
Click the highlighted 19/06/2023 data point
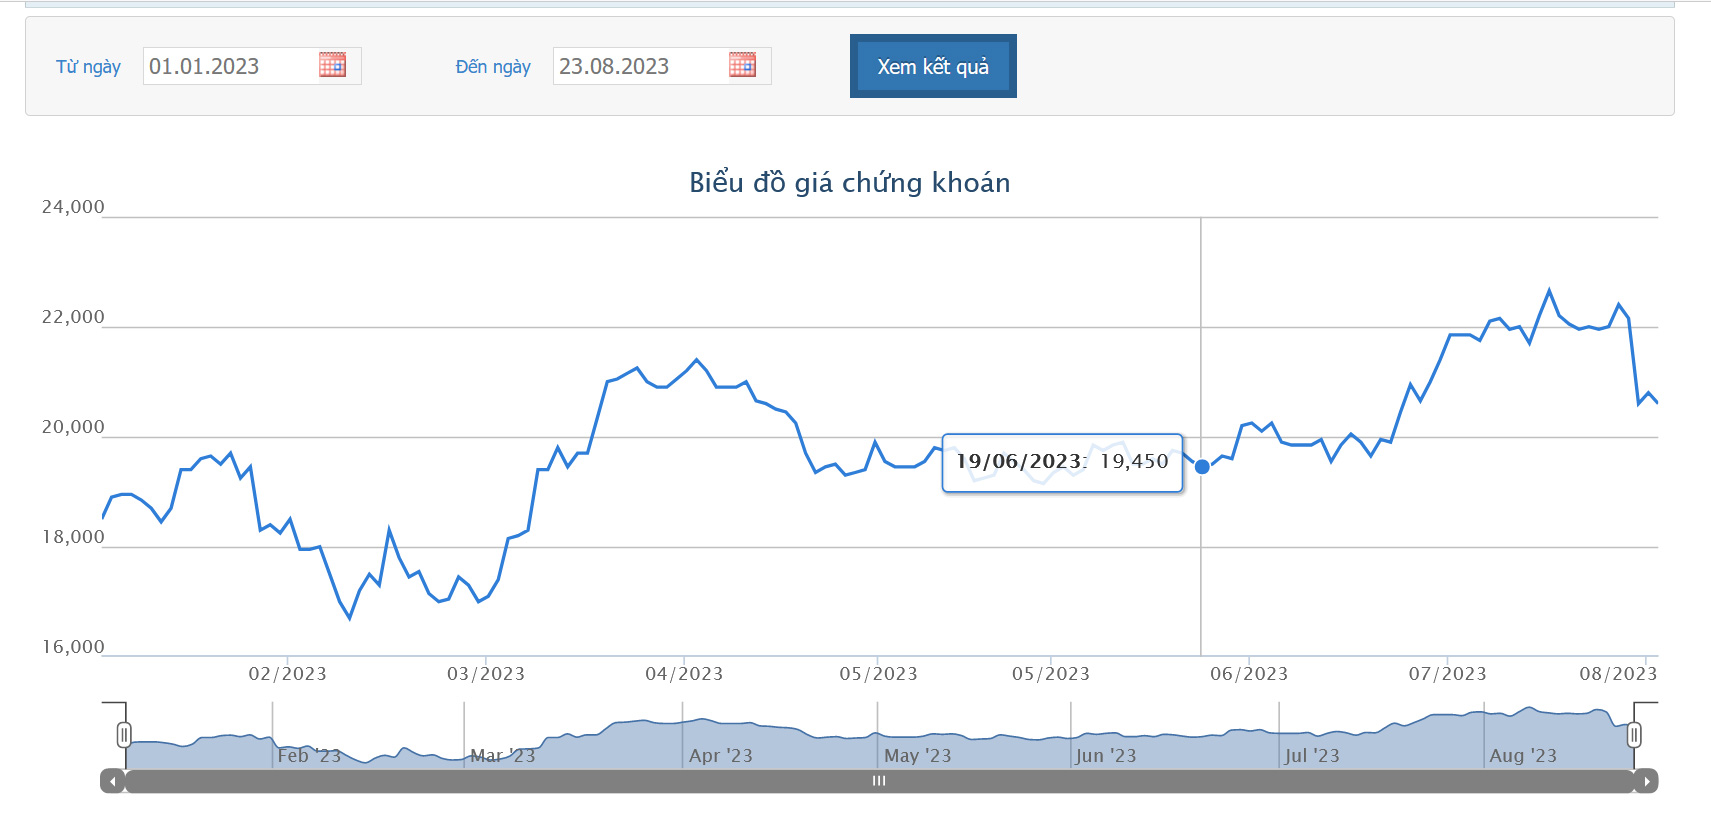(x=1202, y=467)
